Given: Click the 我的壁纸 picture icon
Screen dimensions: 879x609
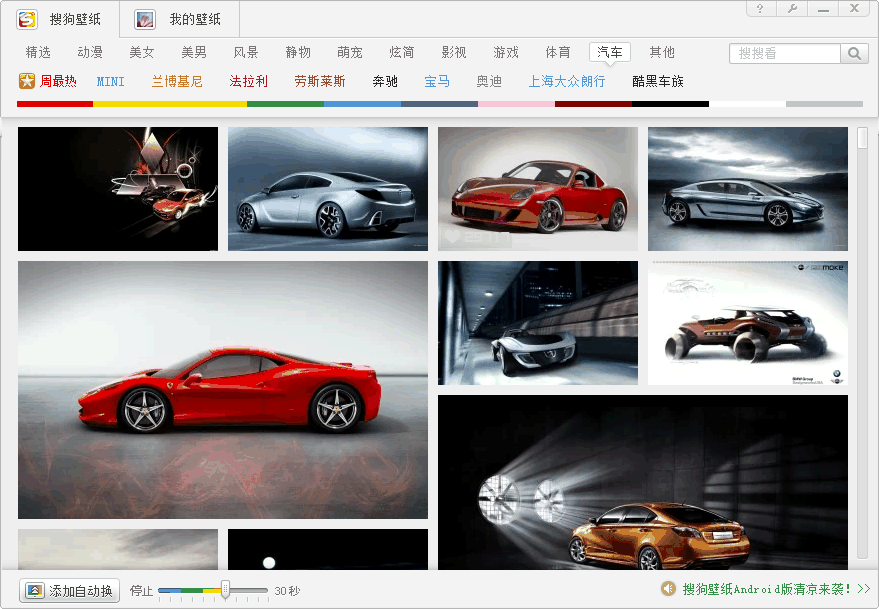Looking at the screenshot, I should coord(145,19).
